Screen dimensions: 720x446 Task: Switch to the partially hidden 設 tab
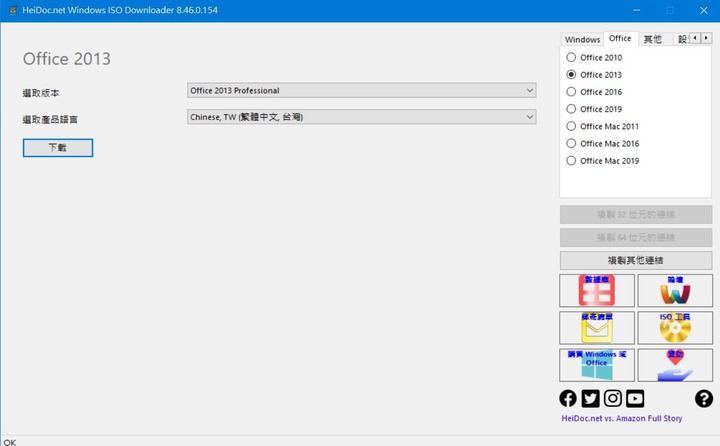pyautogui.click(x=682, y=40)
